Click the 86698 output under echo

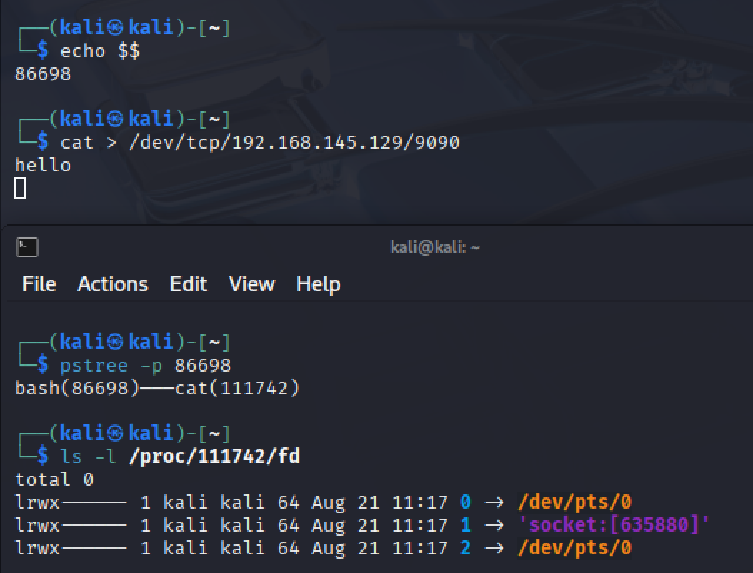[x=43, y=74]
